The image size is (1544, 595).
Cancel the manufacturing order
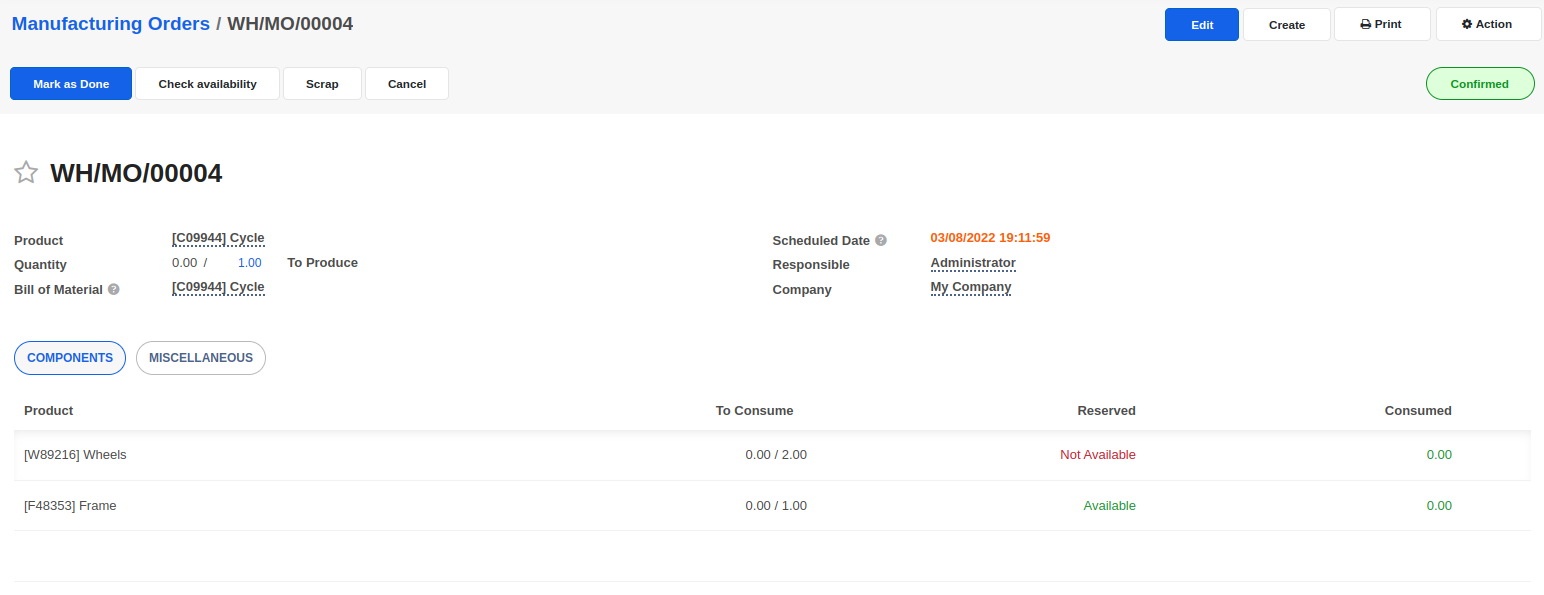tap(406, 84)
